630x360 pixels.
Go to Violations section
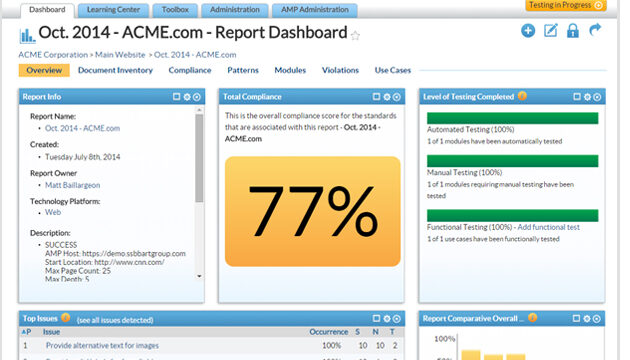tap(340, 70)
